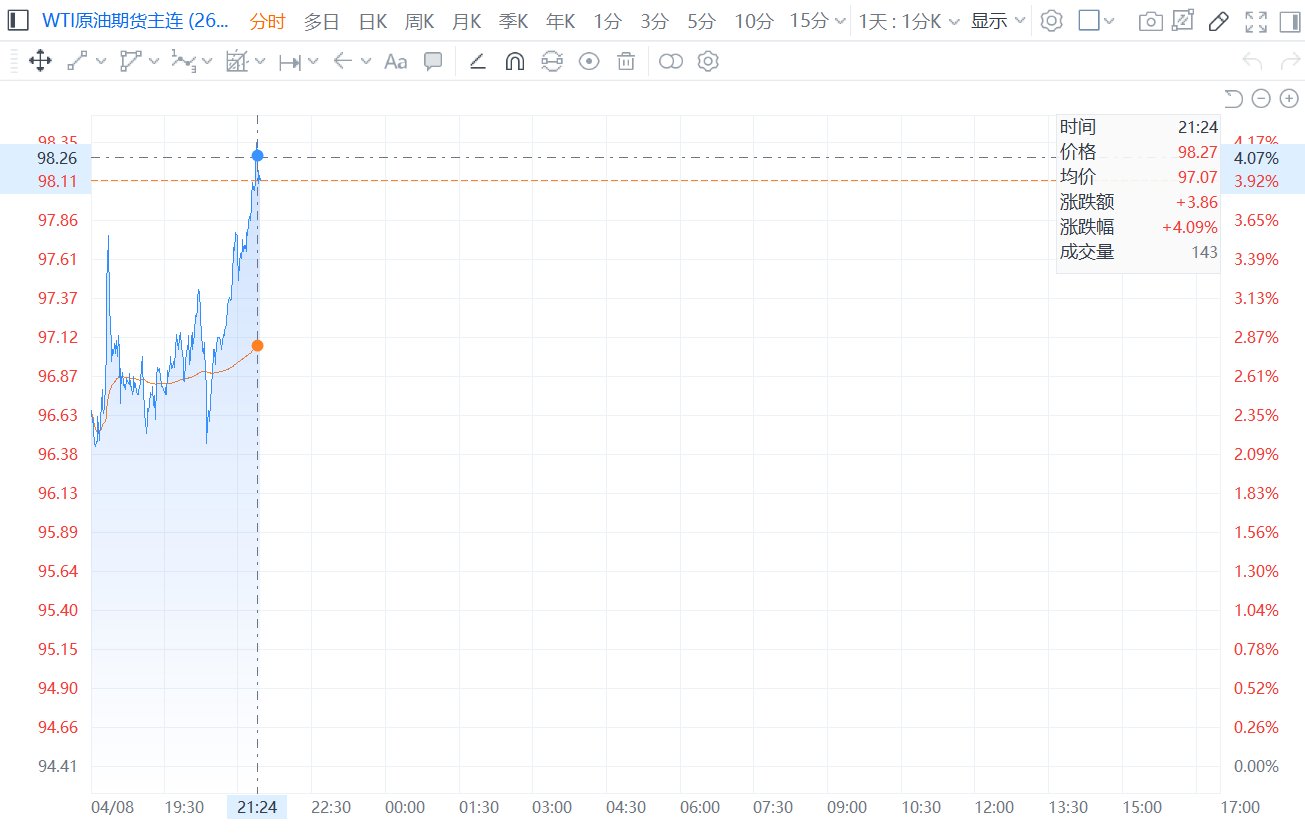
Task: Toggle the right sidebar panel icon
Action: click(1288, 21)
